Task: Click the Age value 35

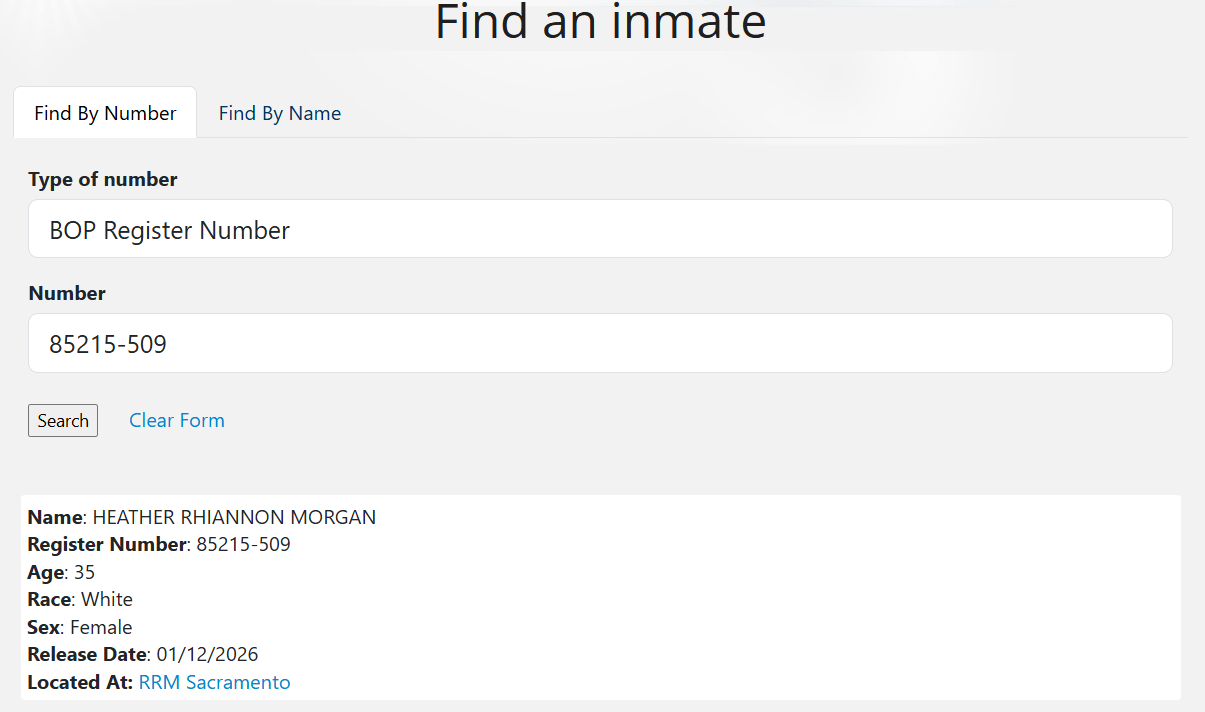Action: (x=84, y=573)
